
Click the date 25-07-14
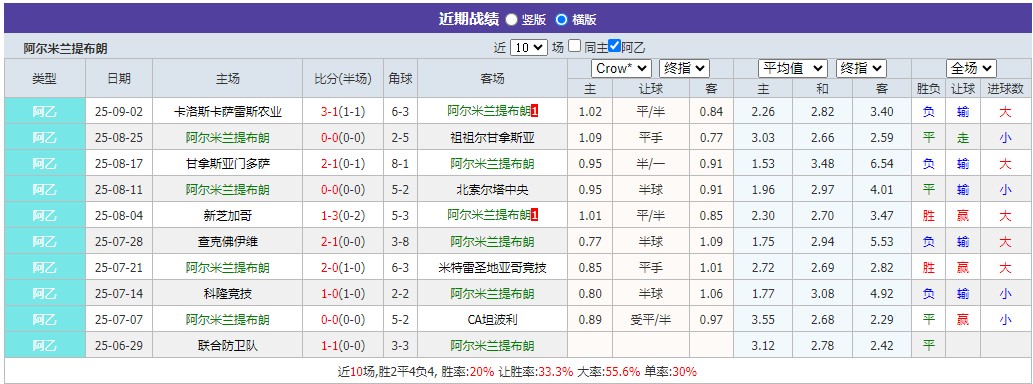[119, 293]
